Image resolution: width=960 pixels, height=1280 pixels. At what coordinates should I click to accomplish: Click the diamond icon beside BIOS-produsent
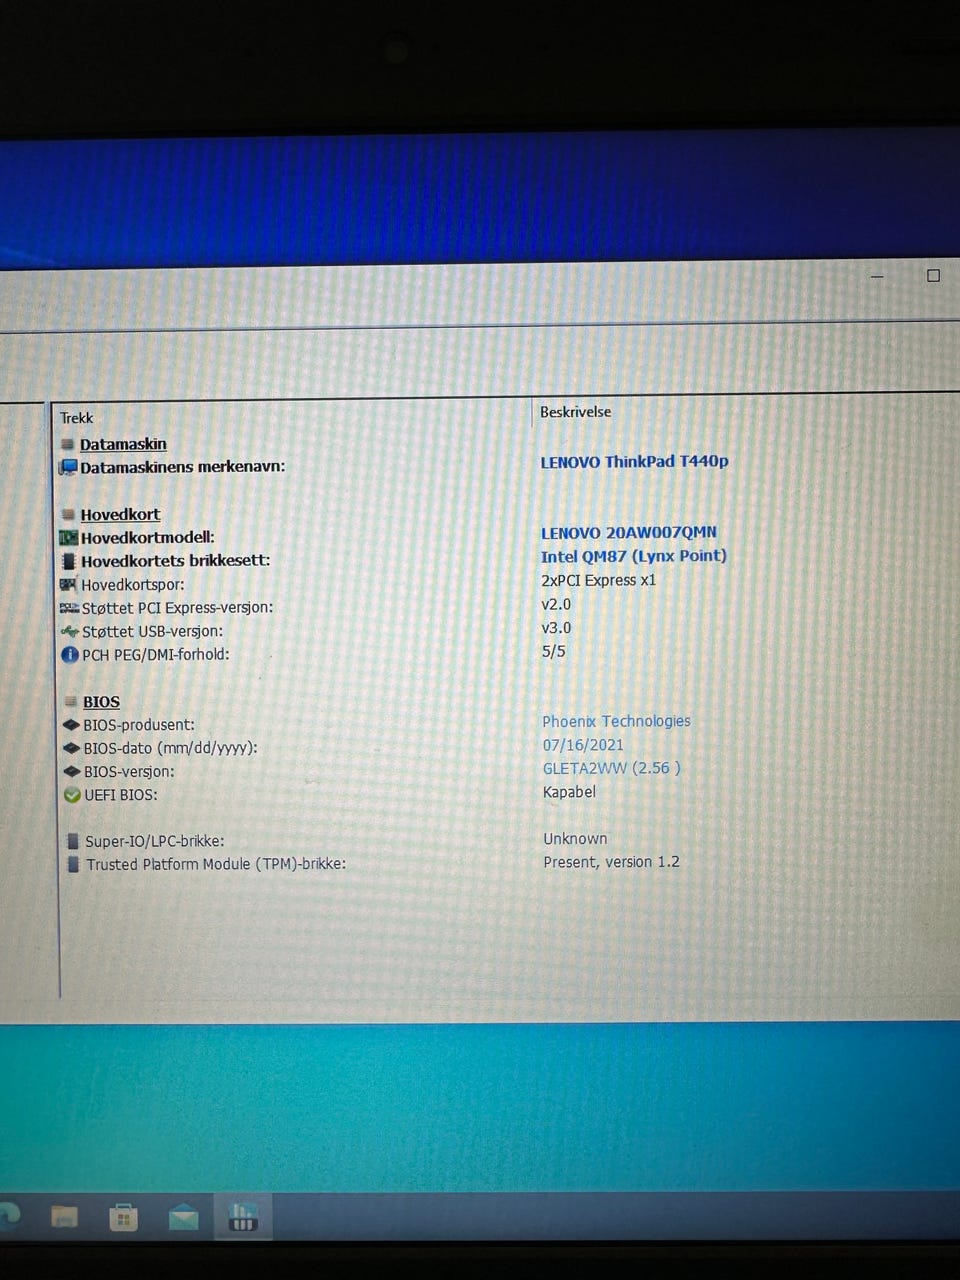(x=71, y=725)
